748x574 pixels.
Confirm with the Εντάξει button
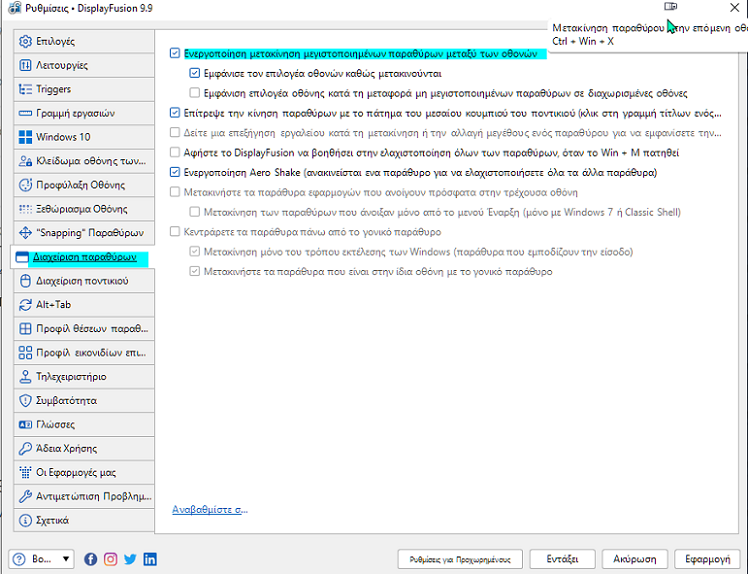(x=562, y=559)
